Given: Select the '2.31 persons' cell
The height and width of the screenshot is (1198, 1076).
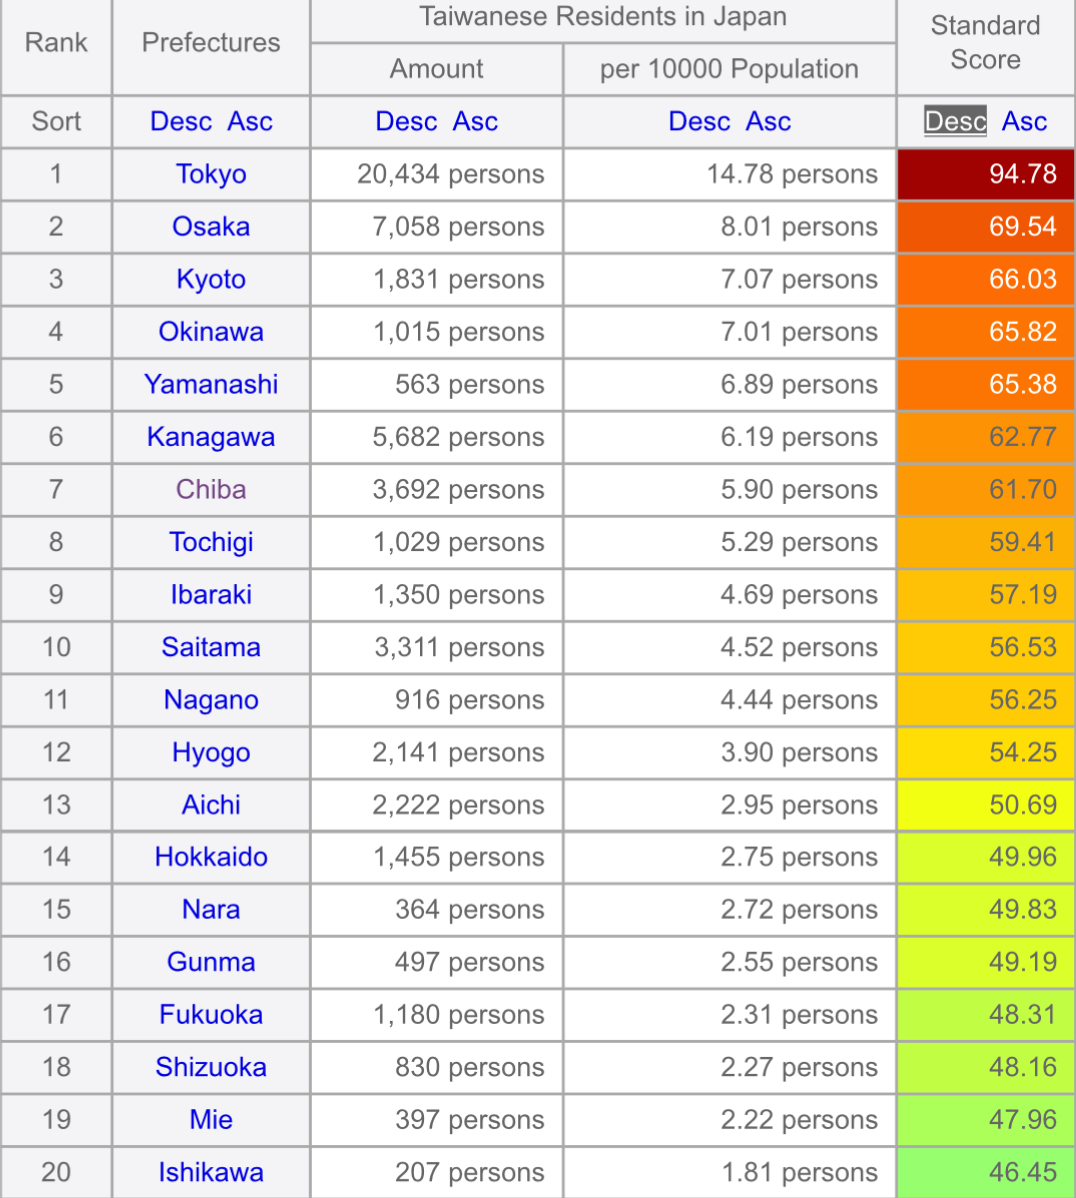Looking at the screenshot, I should tap(730, 1015).
